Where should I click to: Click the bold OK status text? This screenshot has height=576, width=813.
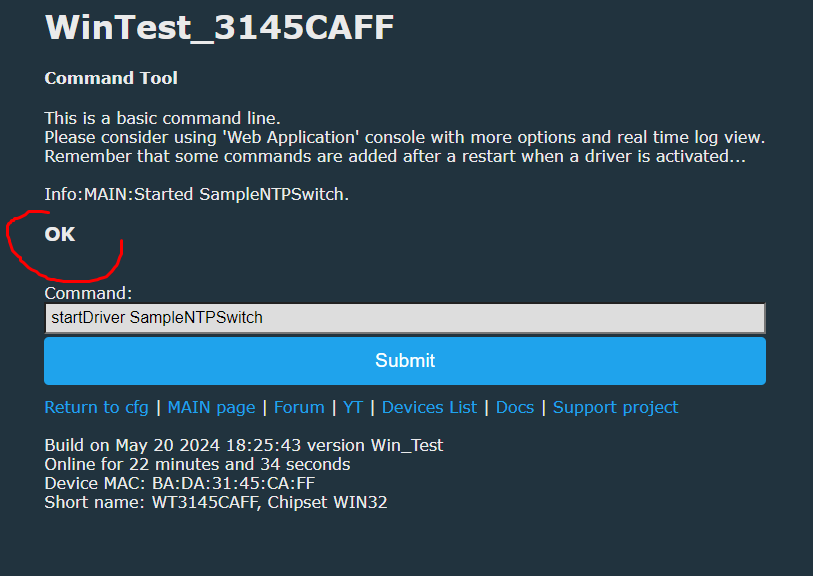pos(60,234)
